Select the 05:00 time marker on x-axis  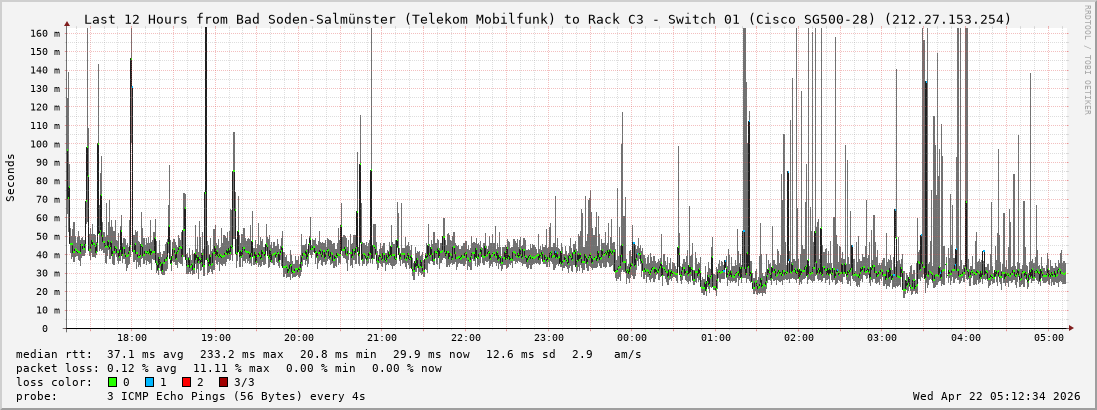click(x=1049, y=339)
